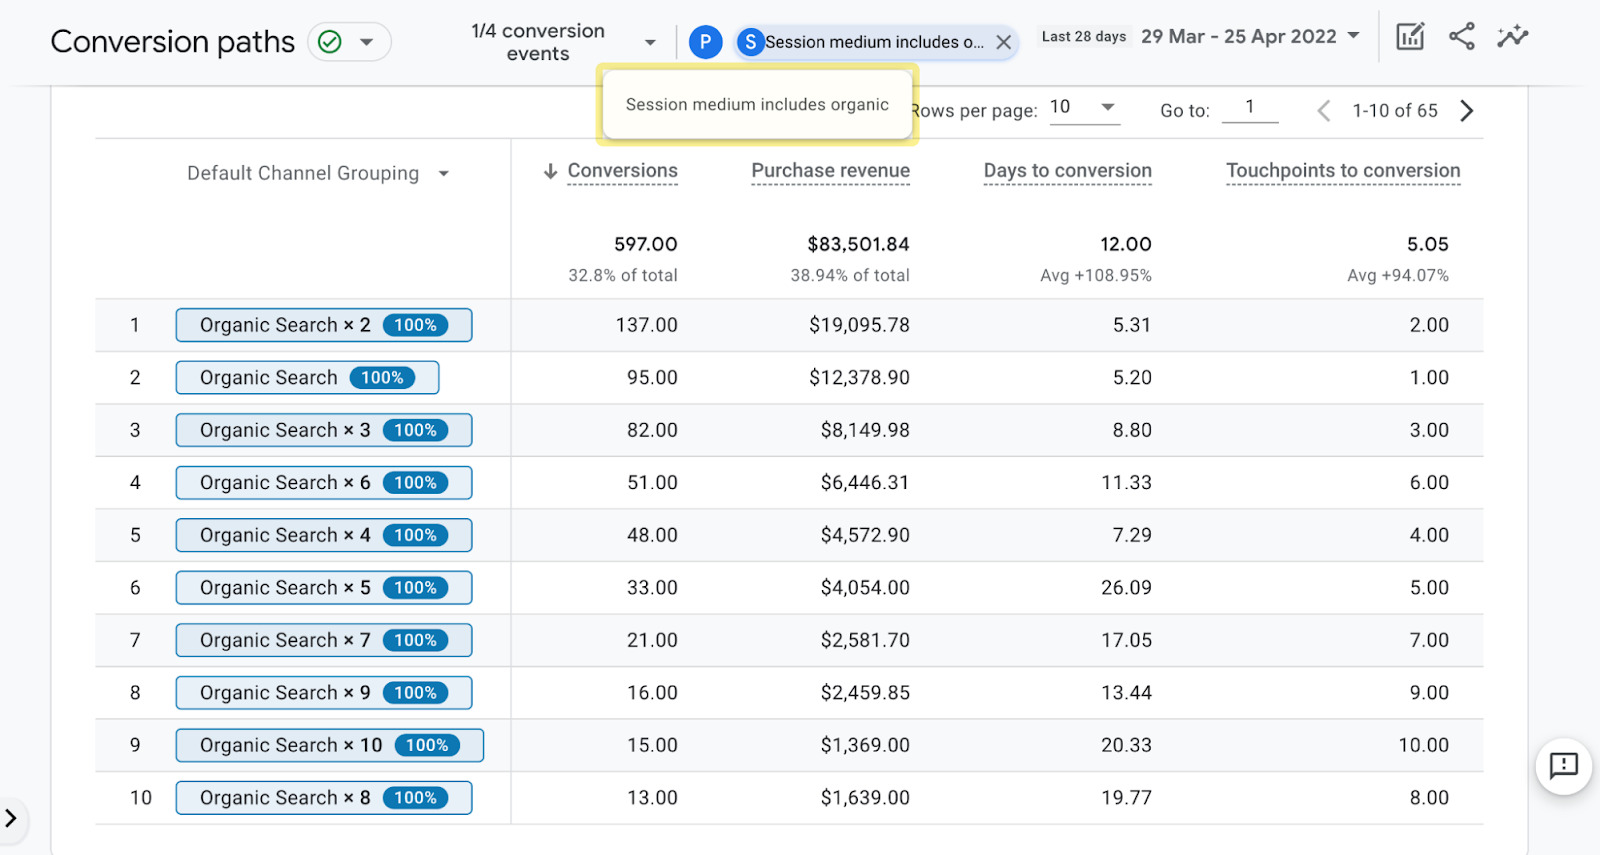1600x855 pixels.
Task: Expand the left navigation chevron
Action: (x=11, y=818)
